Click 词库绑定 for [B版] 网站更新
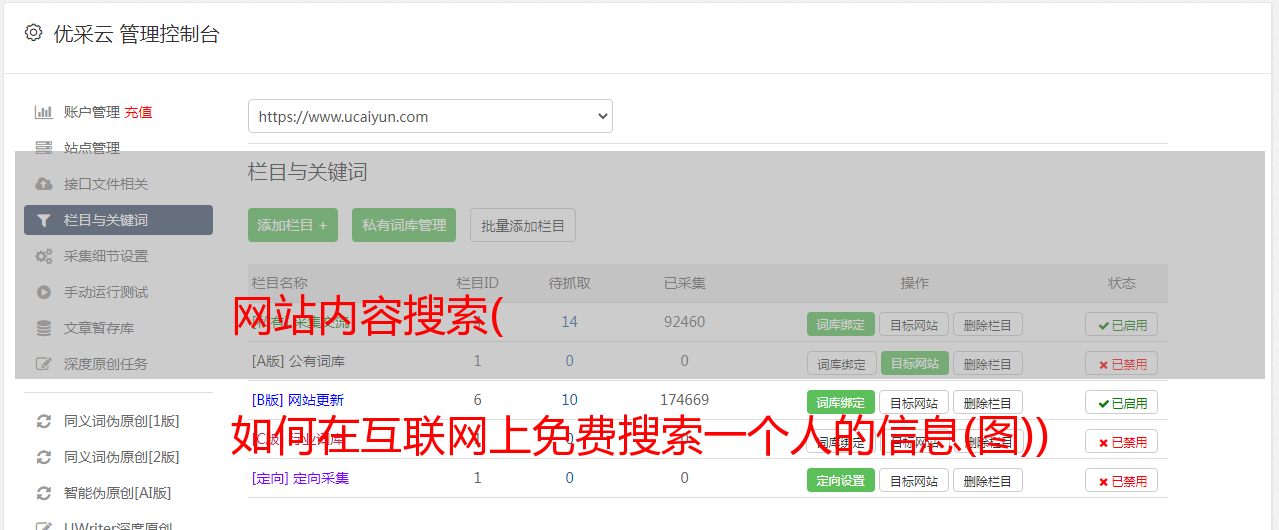The width and height of the screenshot is (1279, 530). (x=841, y=402)
